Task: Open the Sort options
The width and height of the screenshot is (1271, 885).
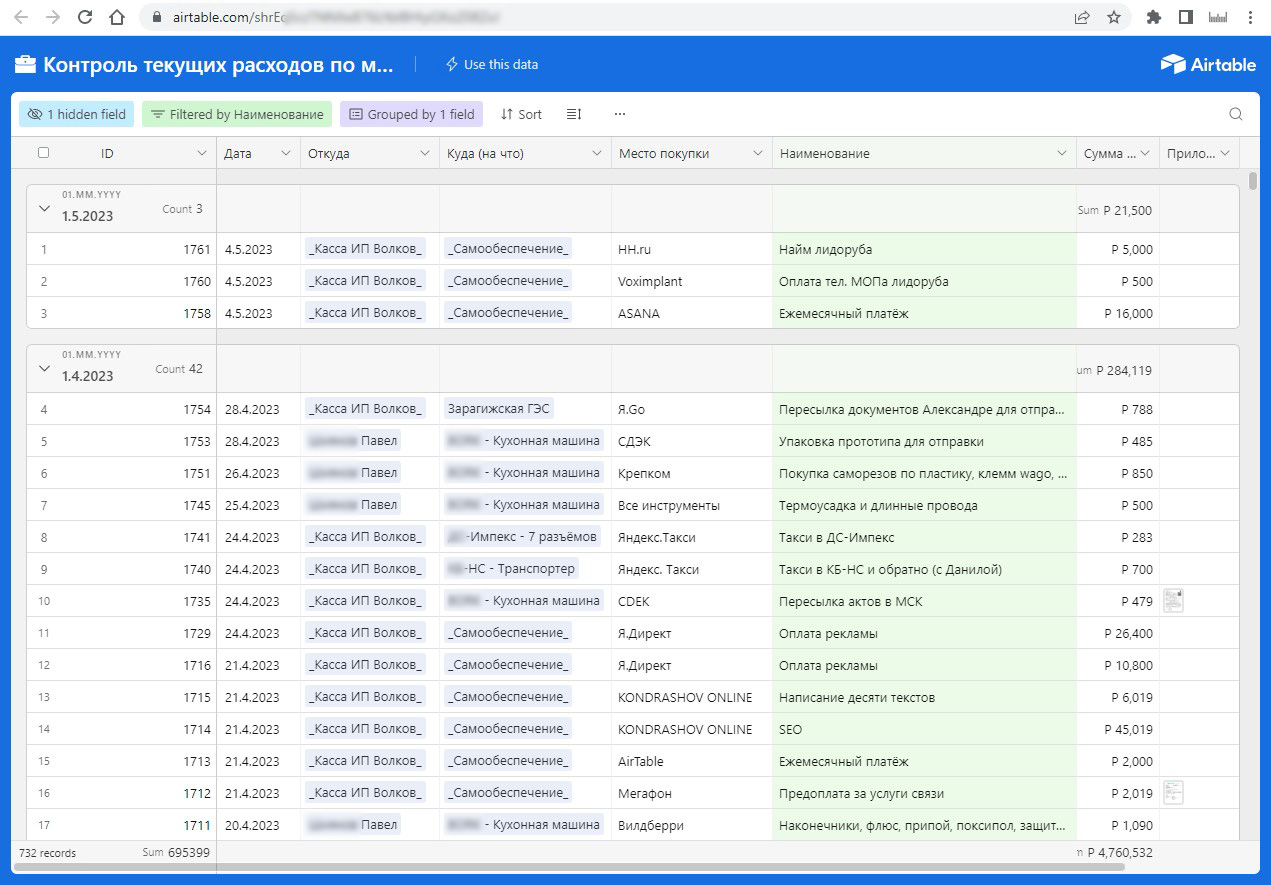Action: click(521, 114)
